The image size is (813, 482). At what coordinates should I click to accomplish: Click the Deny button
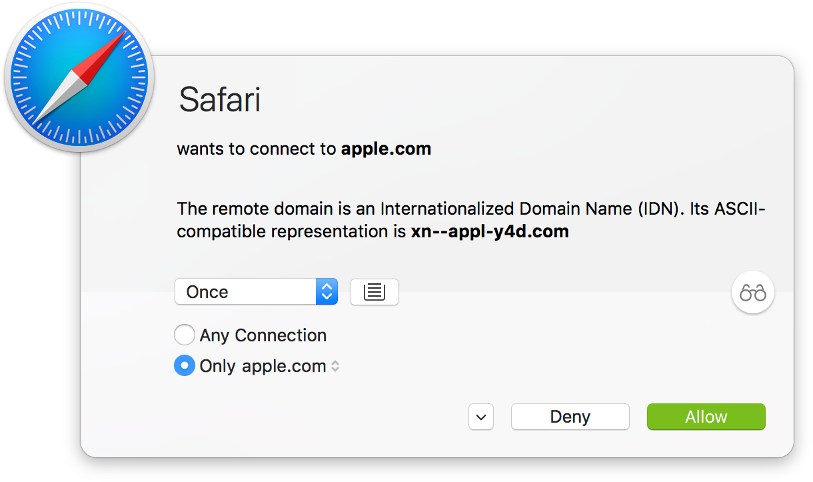point(570,417)
